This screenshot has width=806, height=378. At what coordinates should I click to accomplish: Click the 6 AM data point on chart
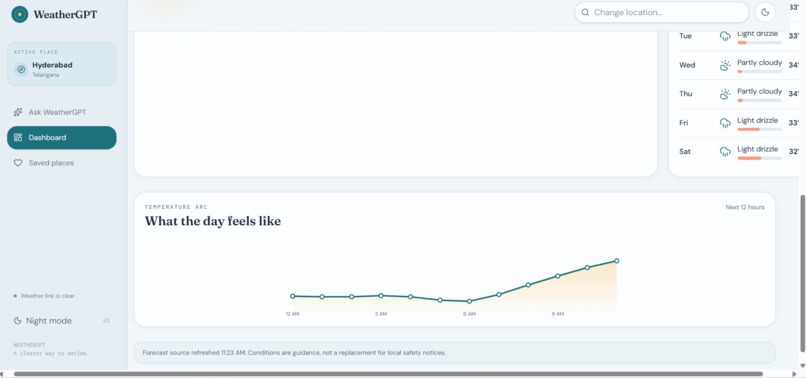469,301
